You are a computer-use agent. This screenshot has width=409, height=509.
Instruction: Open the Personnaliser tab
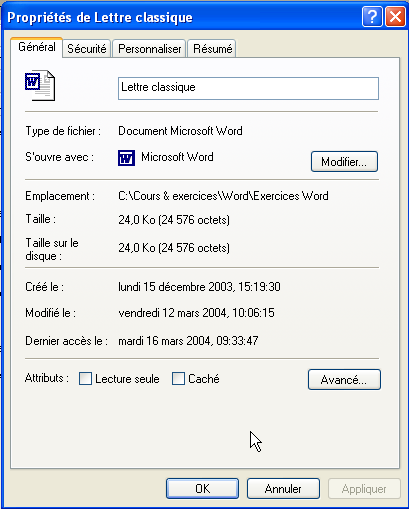(149, 49)
